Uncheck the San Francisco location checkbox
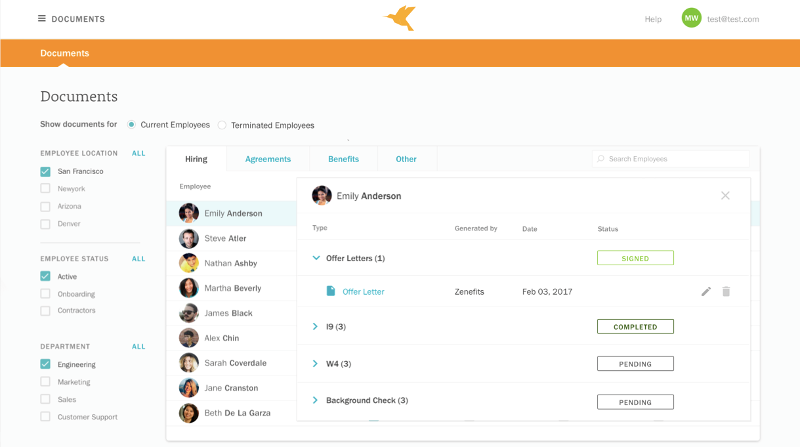 coord(45,172)
